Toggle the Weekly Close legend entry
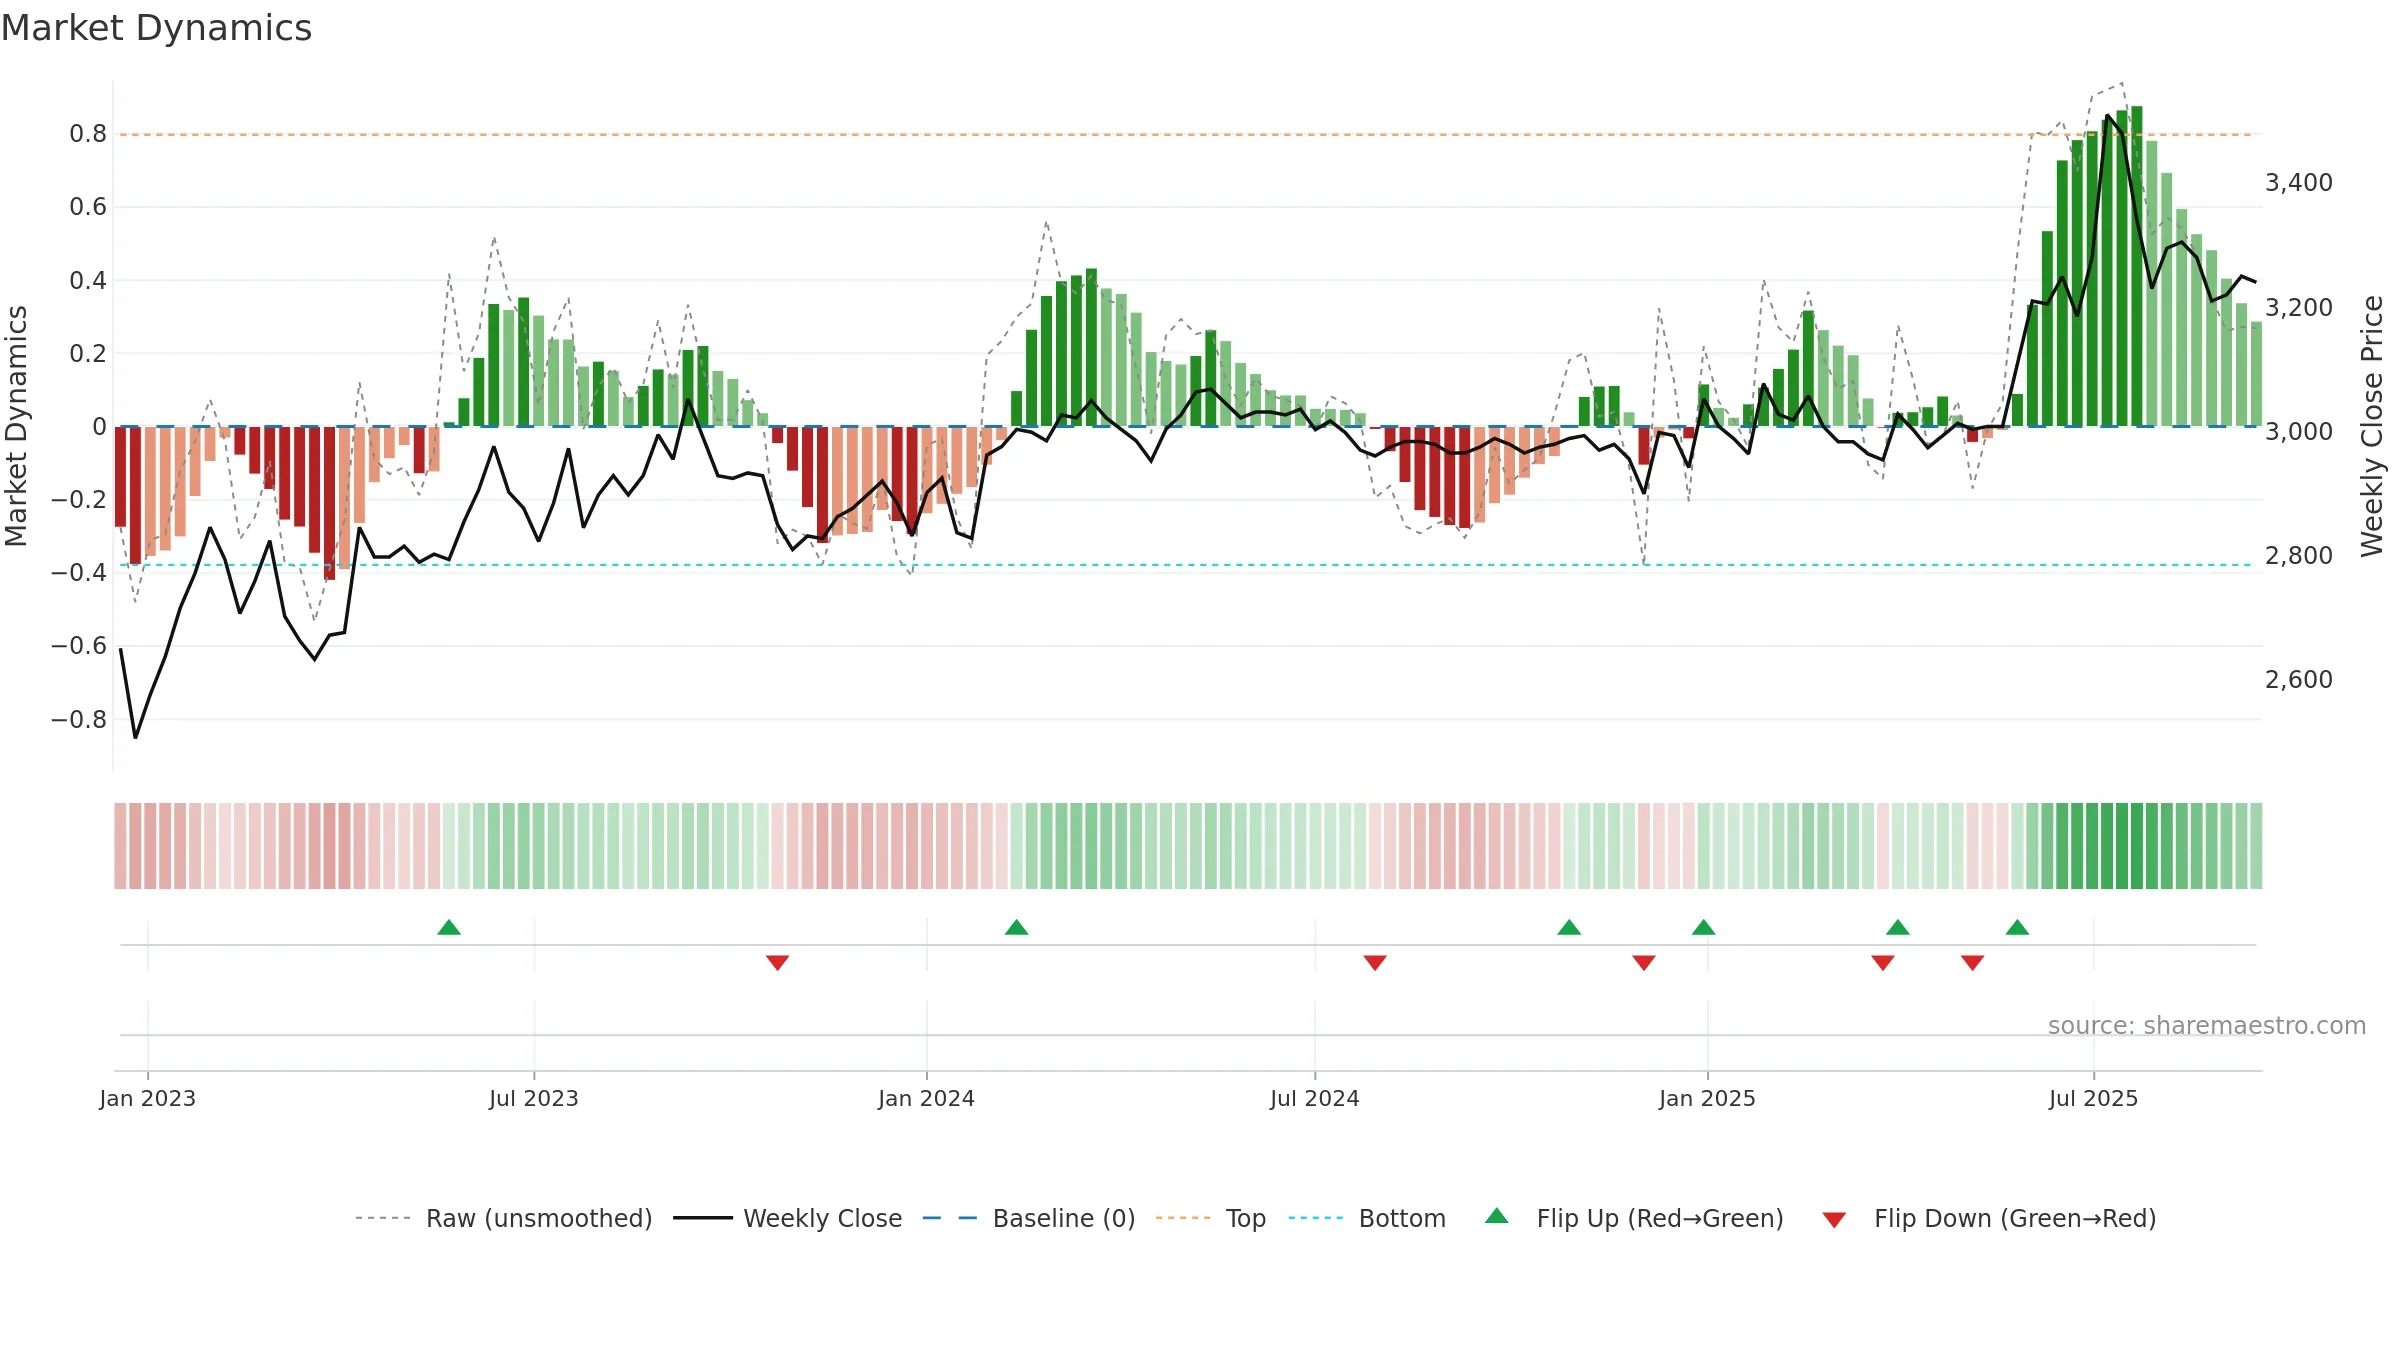This screenshot has height=1350, width=2400. pos(788,1218)
